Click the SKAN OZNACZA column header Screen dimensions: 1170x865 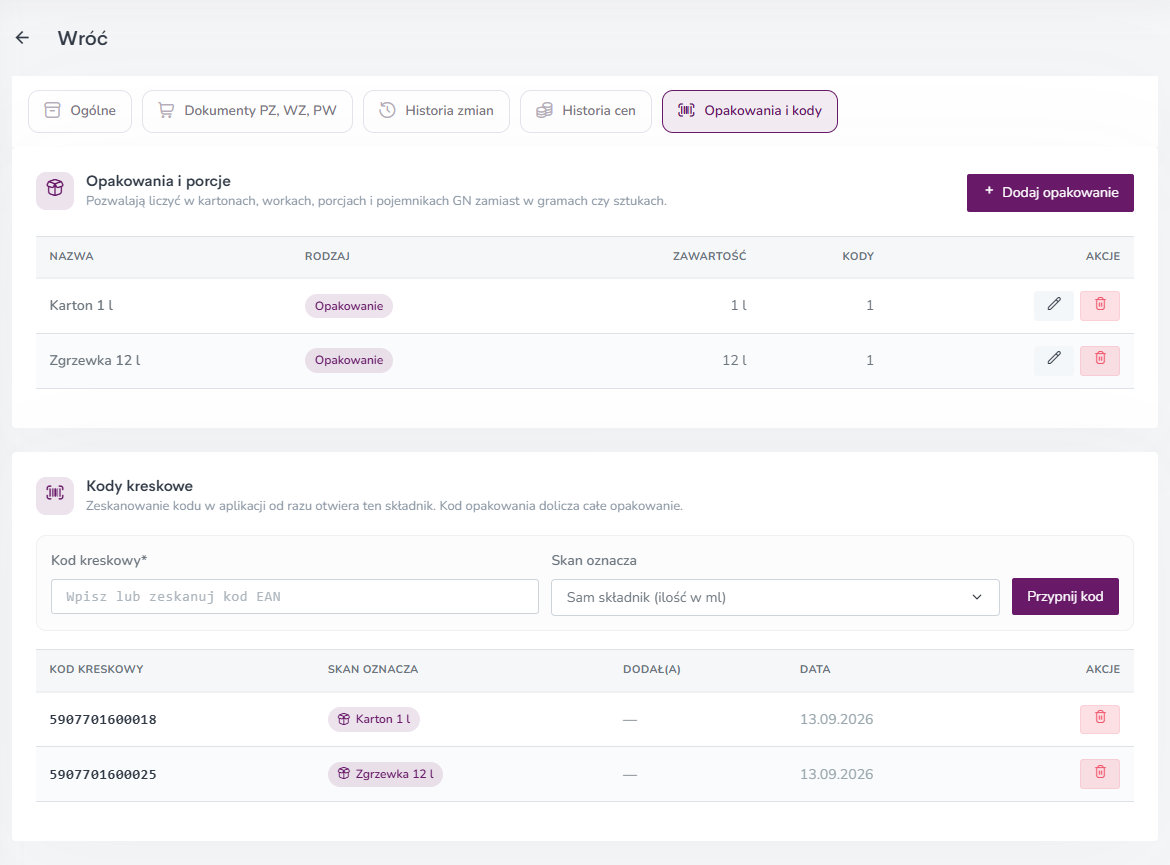(x=373, y=669)
